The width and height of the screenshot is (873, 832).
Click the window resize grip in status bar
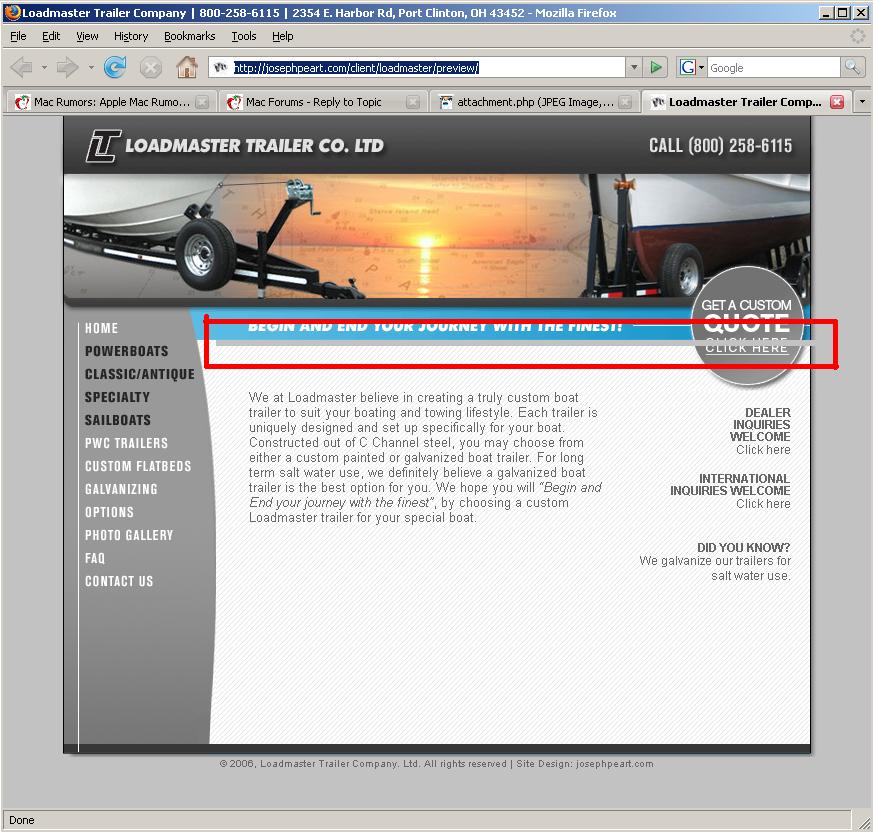864,822
